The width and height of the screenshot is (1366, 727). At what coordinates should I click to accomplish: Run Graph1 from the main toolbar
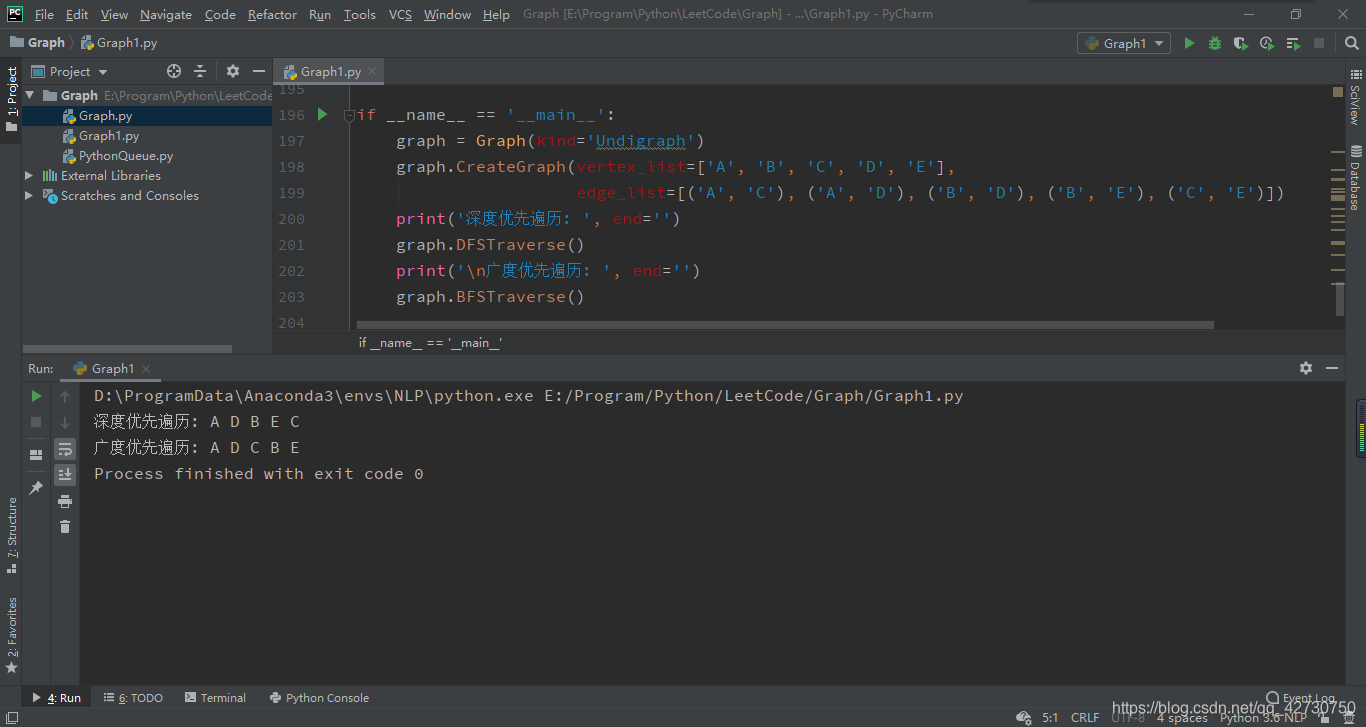1189,43
